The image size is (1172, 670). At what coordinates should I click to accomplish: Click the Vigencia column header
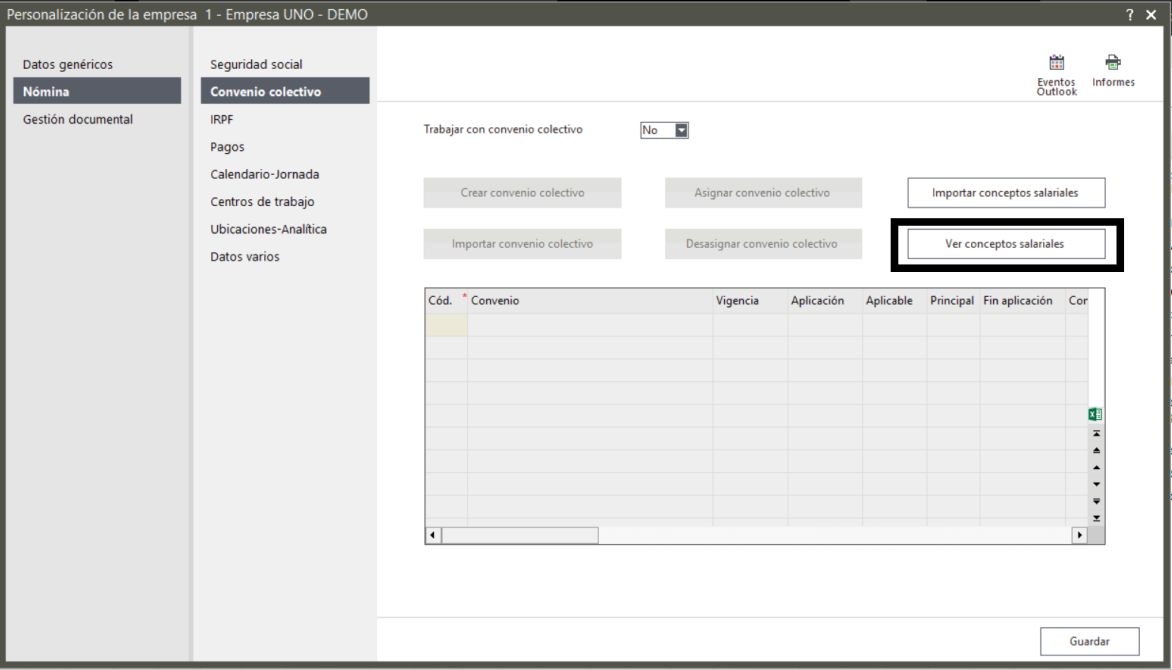(750, 301)
